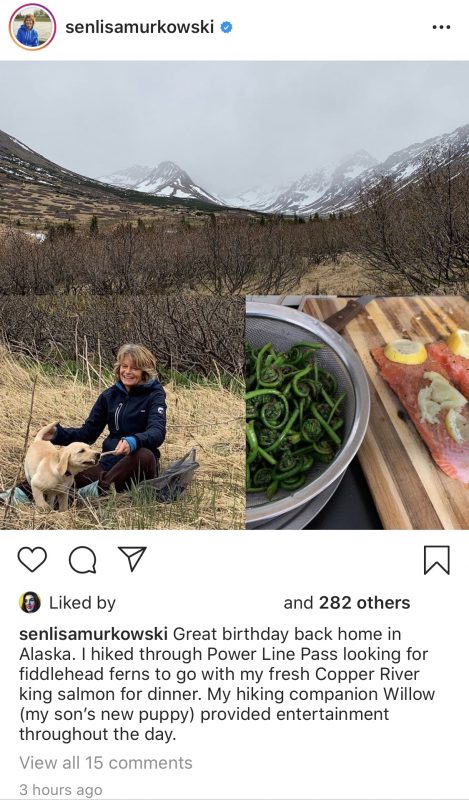469x800 pixels.
Task: Tap the caption text about Power Line Pass
Action: 227,684
